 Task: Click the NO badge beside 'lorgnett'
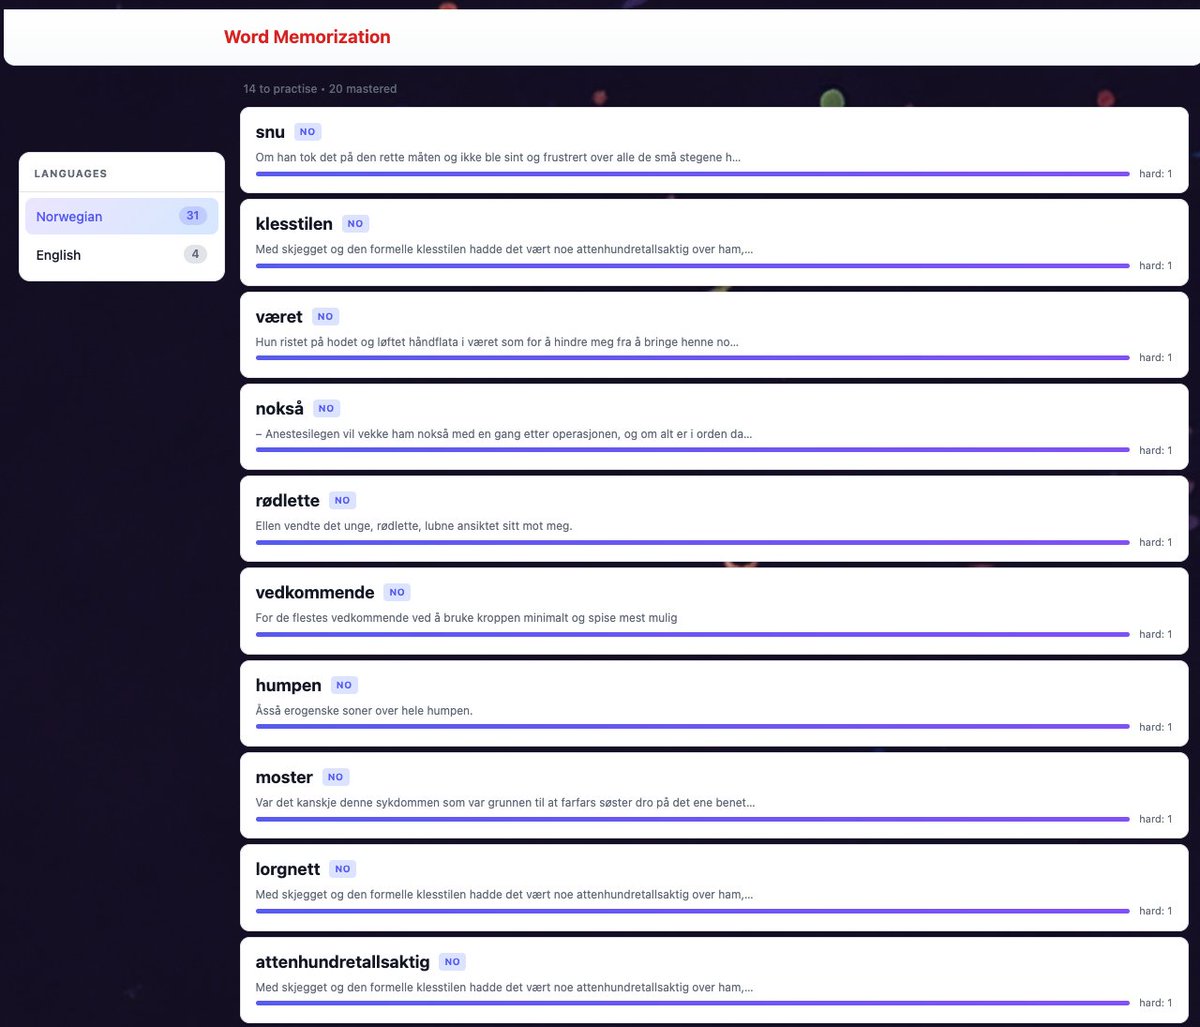[343, 869]
